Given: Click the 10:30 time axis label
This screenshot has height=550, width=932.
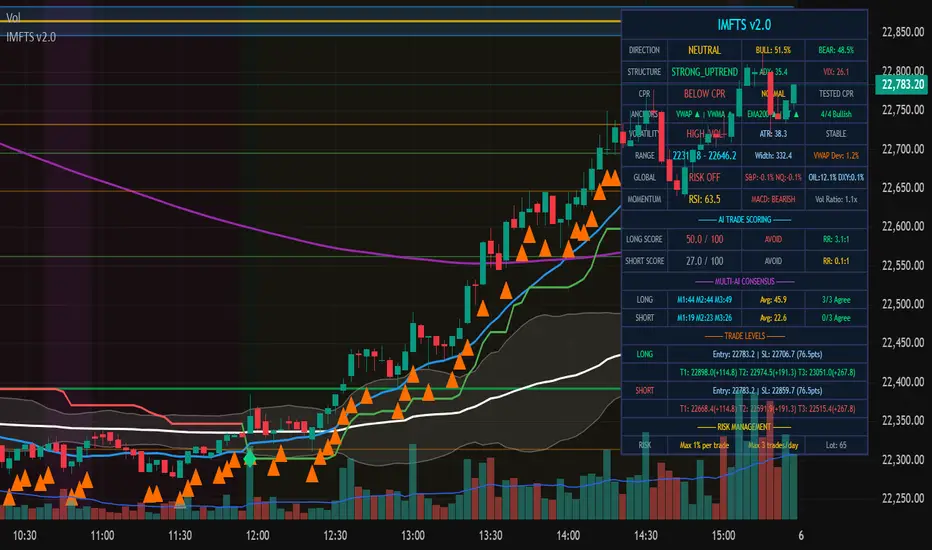Looking at the screenshot, I should [x=24, y=536].
